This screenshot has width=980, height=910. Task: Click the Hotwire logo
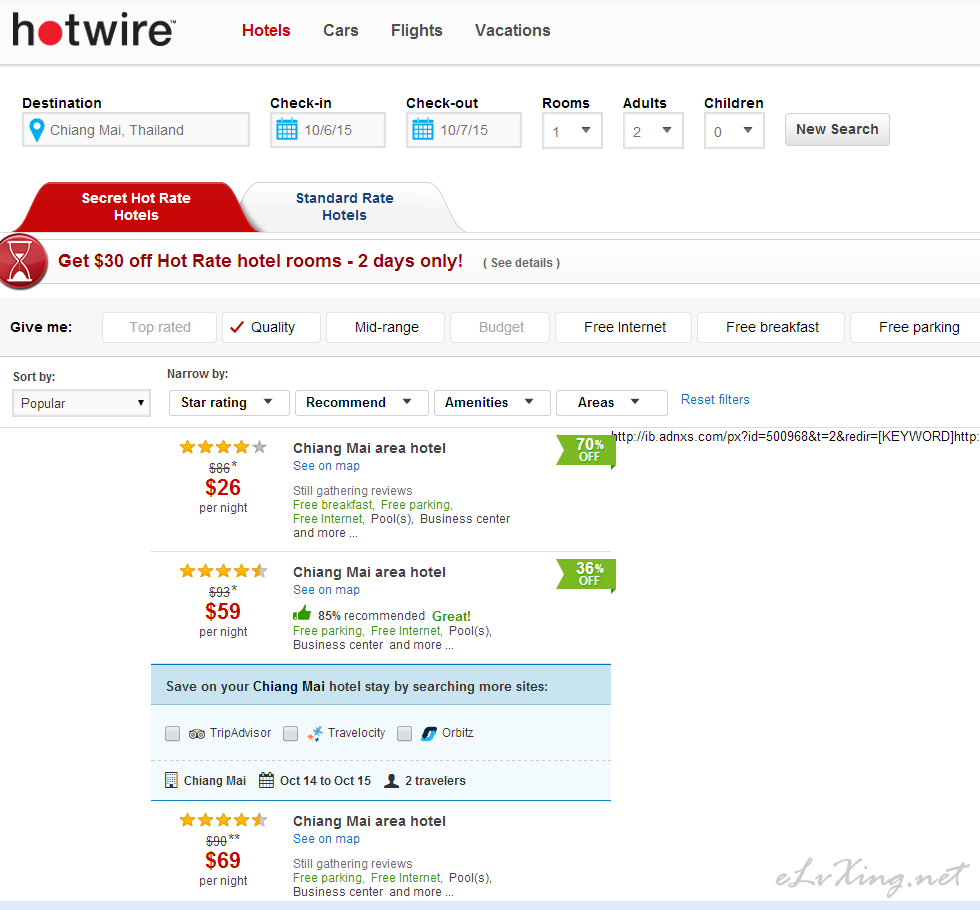coord(94,29)
